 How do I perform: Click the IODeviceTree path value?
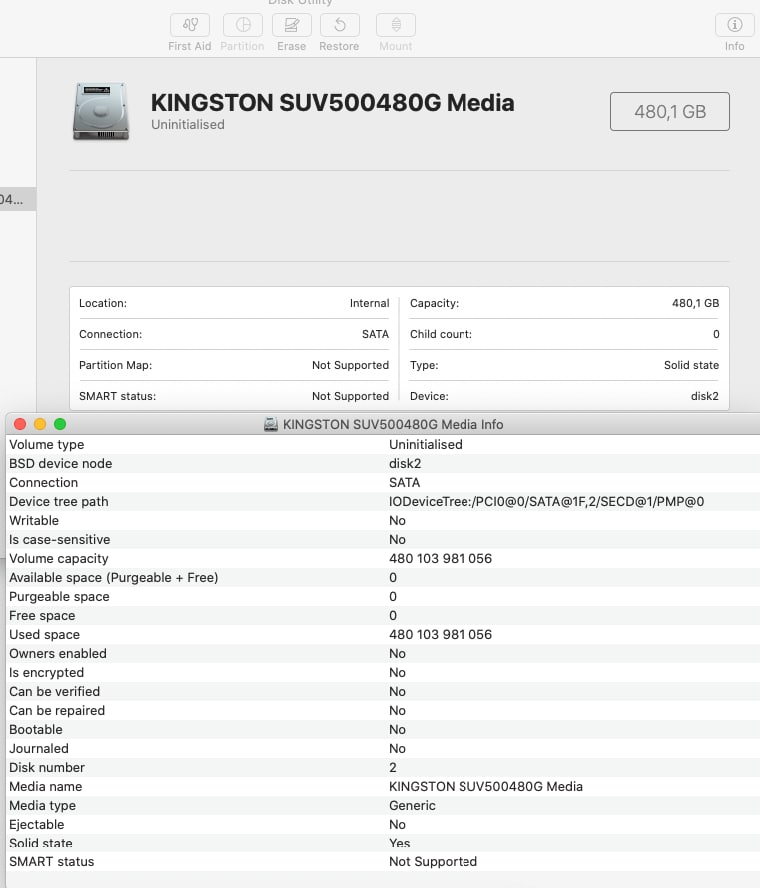546,502
